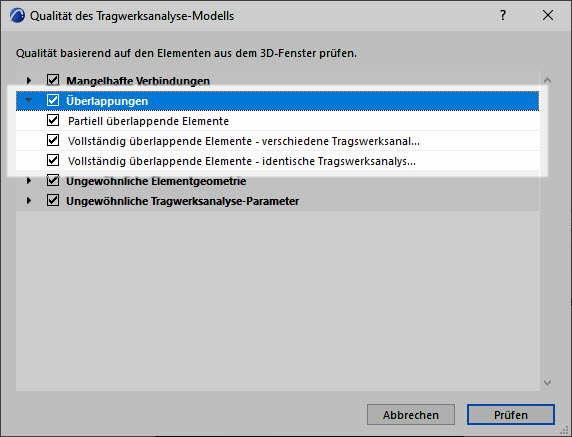Uncheck Partiell überlappende Elemente
This screenshot has width=572, height=437.
click(x=53, y=120)
